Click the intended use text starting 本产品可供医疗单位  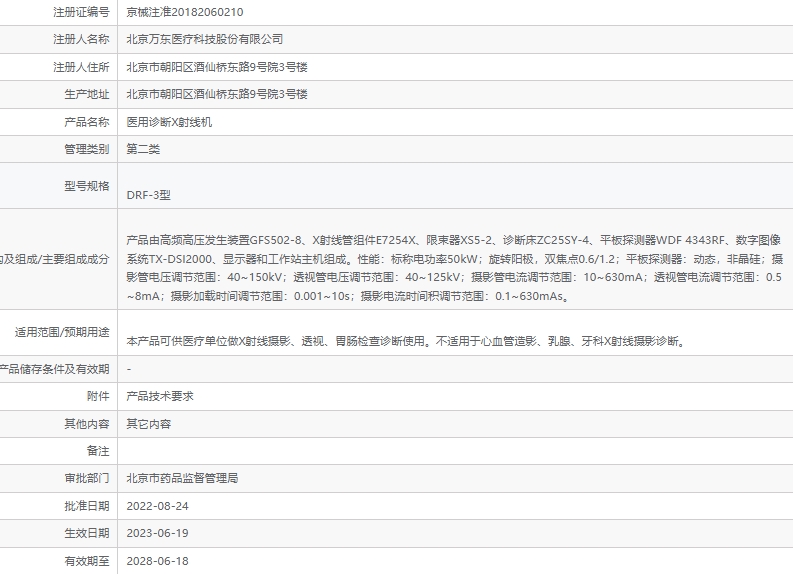[407, 341]
